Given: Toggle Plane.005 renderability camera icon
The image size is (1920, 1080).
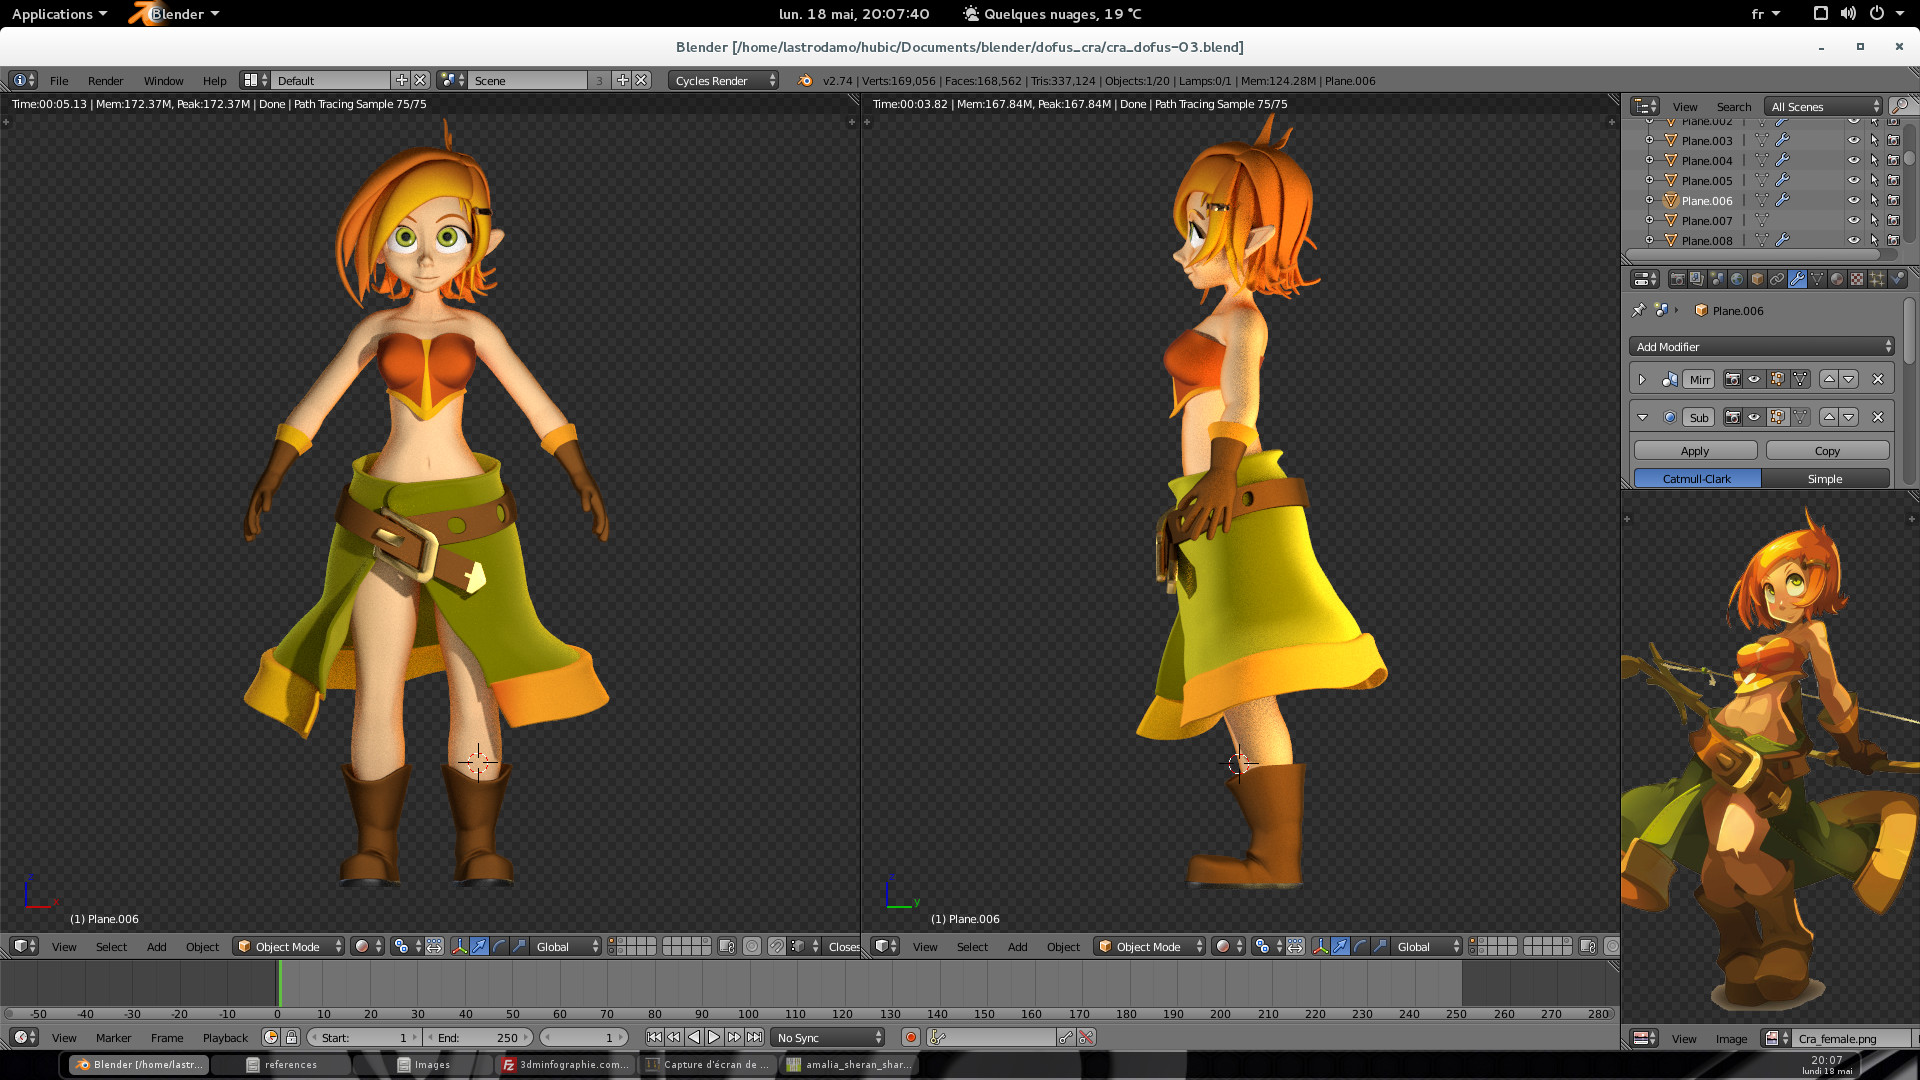Looking at the screenshot, I should (1893, 181).
